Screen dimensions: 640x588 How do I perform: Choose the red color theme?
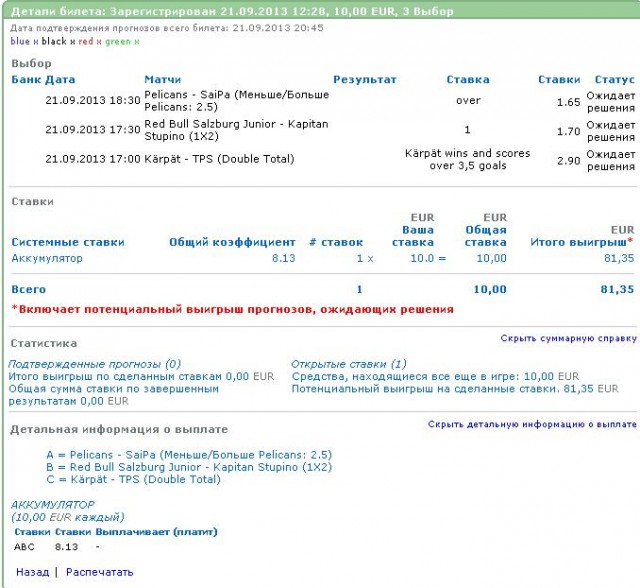[87, 42]
